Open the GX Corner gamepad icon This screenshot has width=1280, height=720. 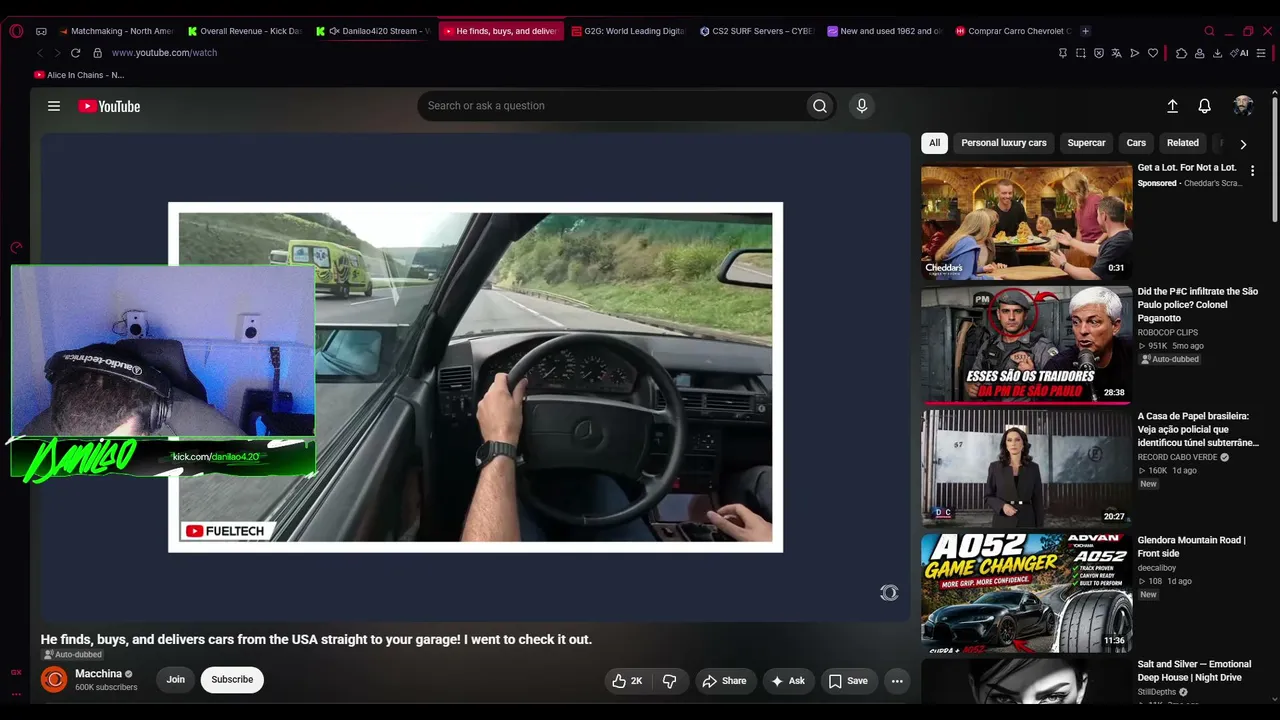(41, 31)
